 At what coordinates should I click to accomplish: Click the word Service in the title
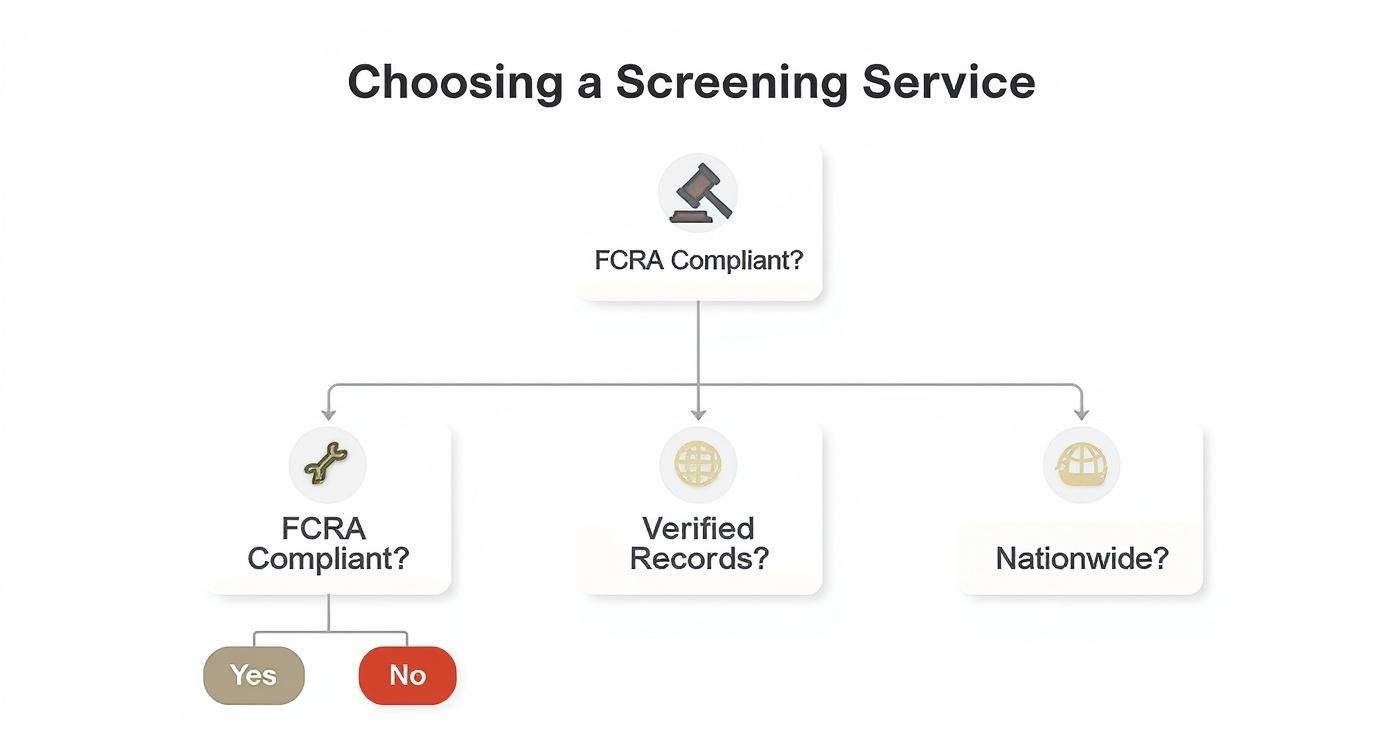(x=948, y=82)
